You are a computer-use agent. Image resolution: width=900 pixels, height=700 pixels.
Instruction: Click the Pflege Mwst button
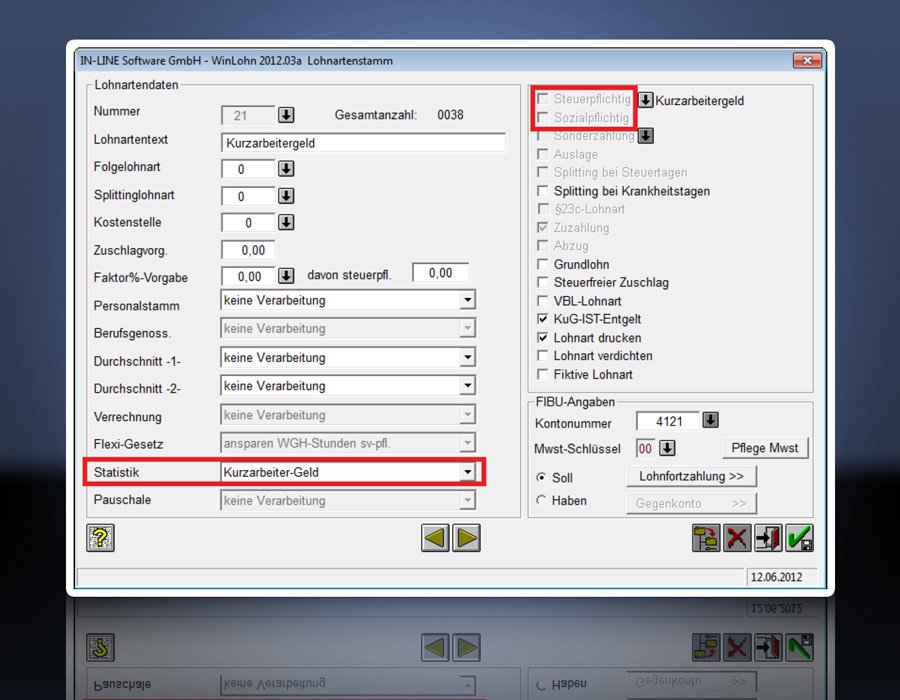pyautogui.click(x=765, y=448)
